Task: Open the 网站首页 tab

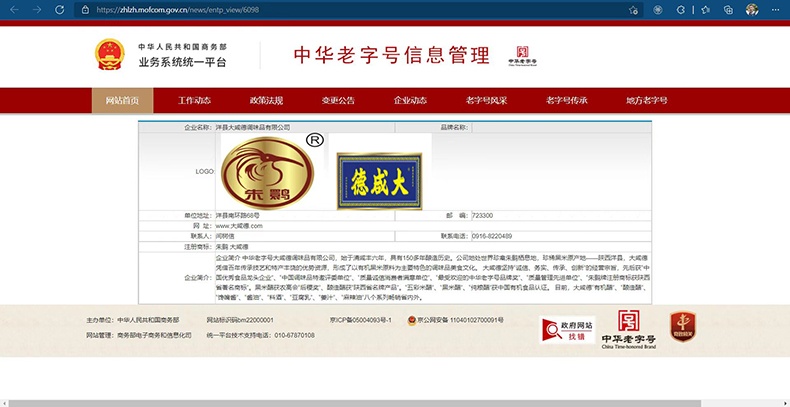Action: pos(122,100)
